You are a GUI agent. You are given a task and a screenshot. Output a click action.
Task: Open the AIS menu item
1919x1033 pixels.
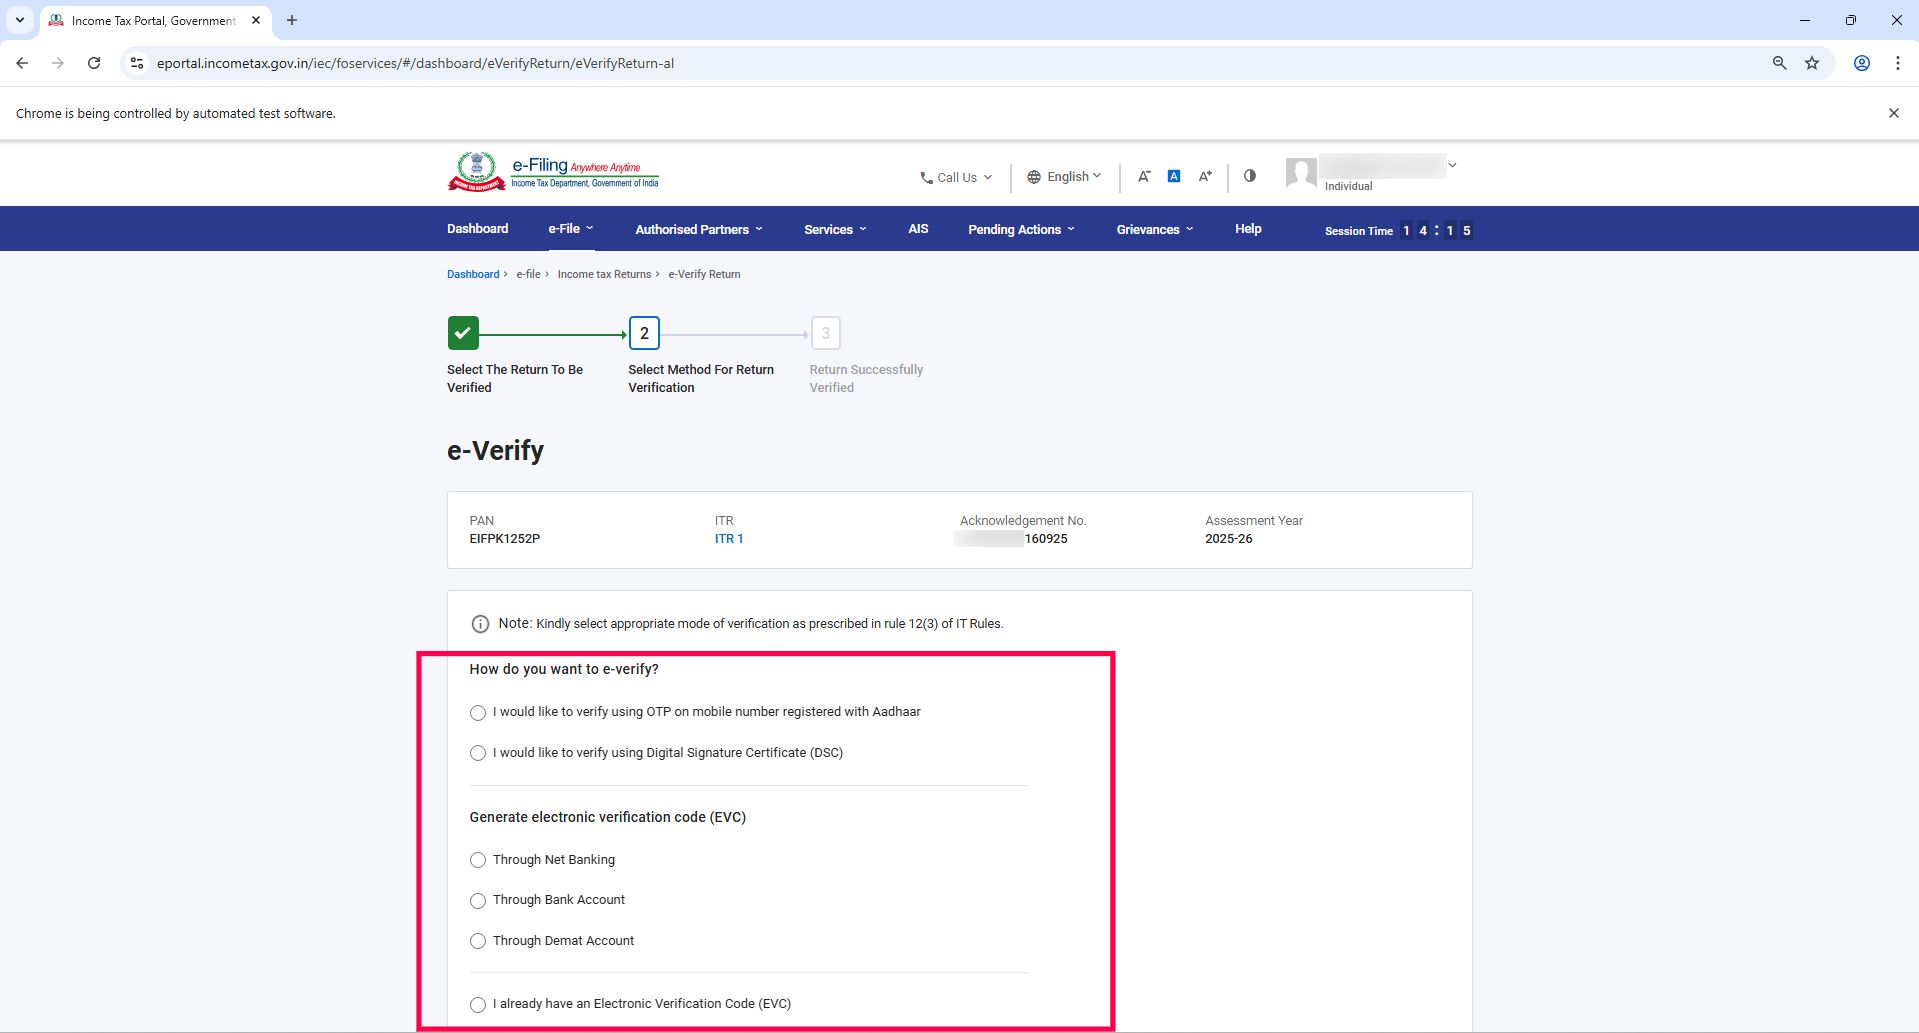918,229
